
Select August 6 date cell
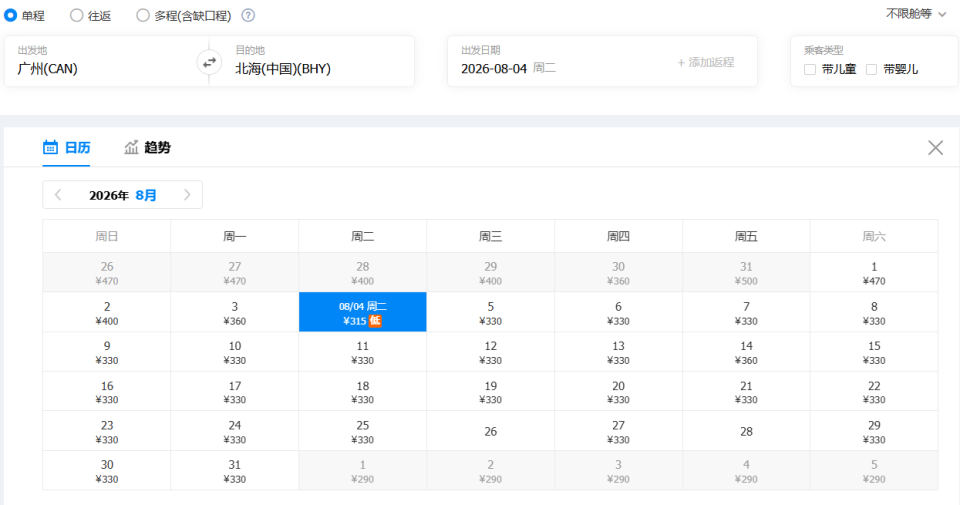(x=618, y=312)
